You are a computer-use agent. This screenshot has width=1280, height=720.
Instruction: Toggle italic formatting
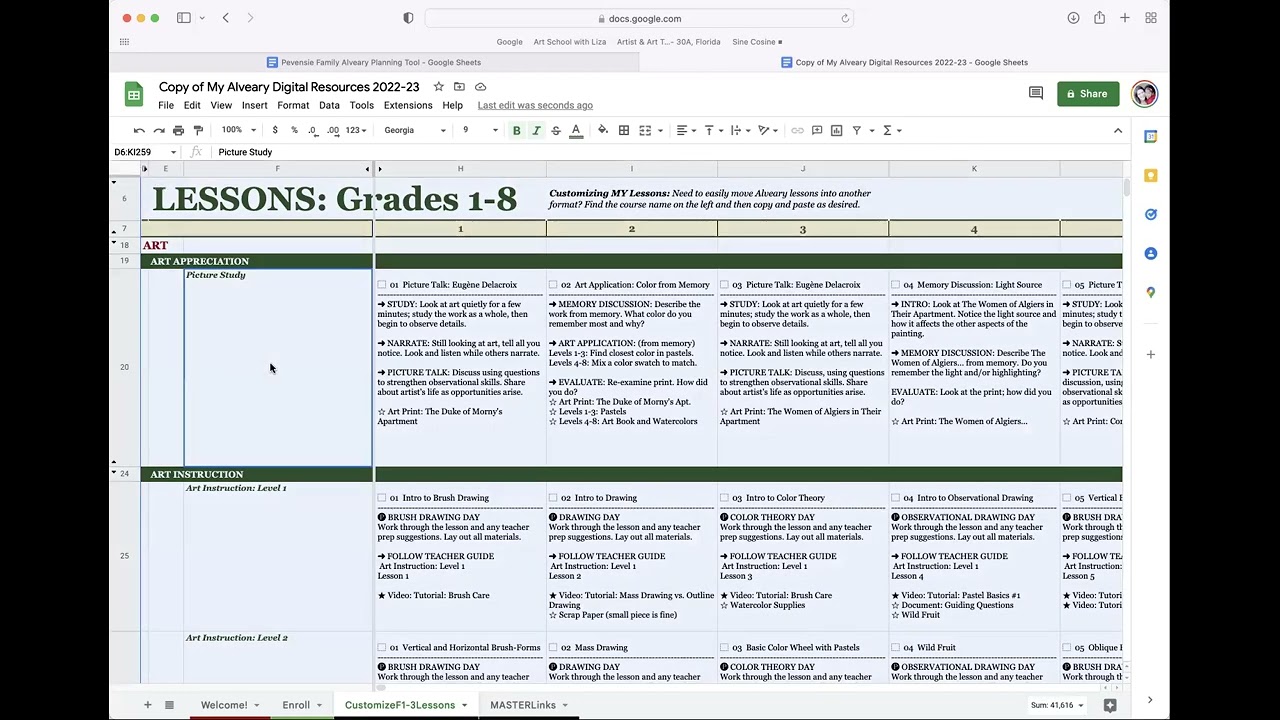coord(536,130)
